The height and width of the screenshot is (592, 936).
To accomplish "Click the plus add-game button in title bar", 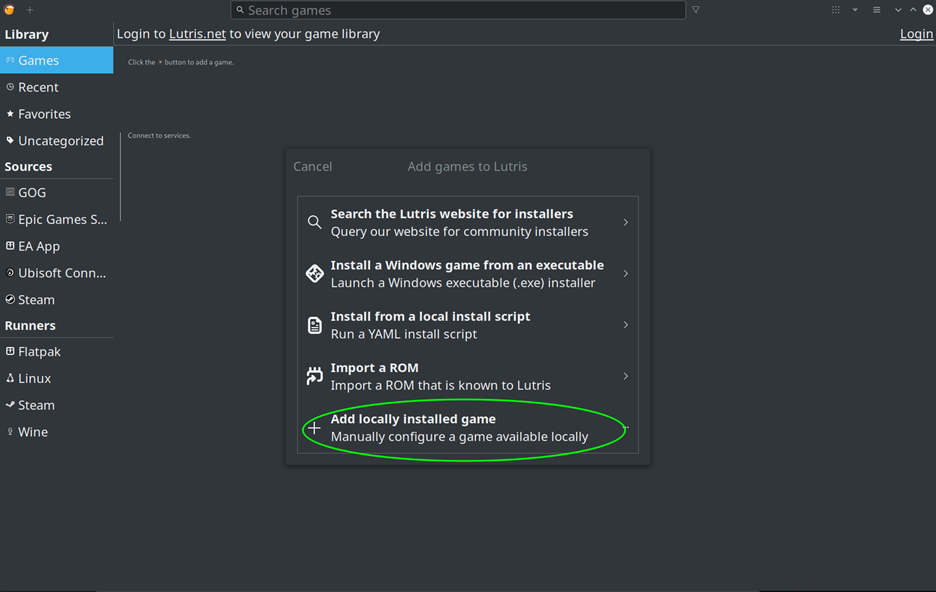I will [30, 10].
